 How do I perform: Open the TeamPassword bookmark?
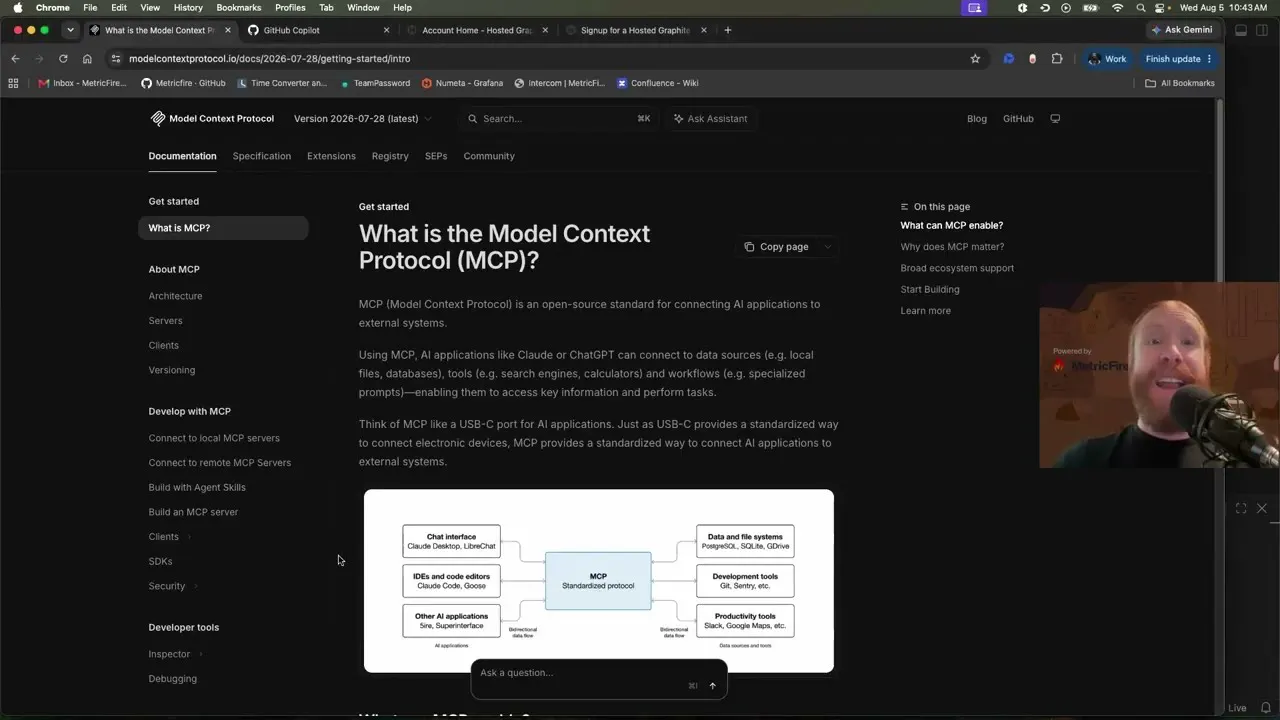coord(375,83)
